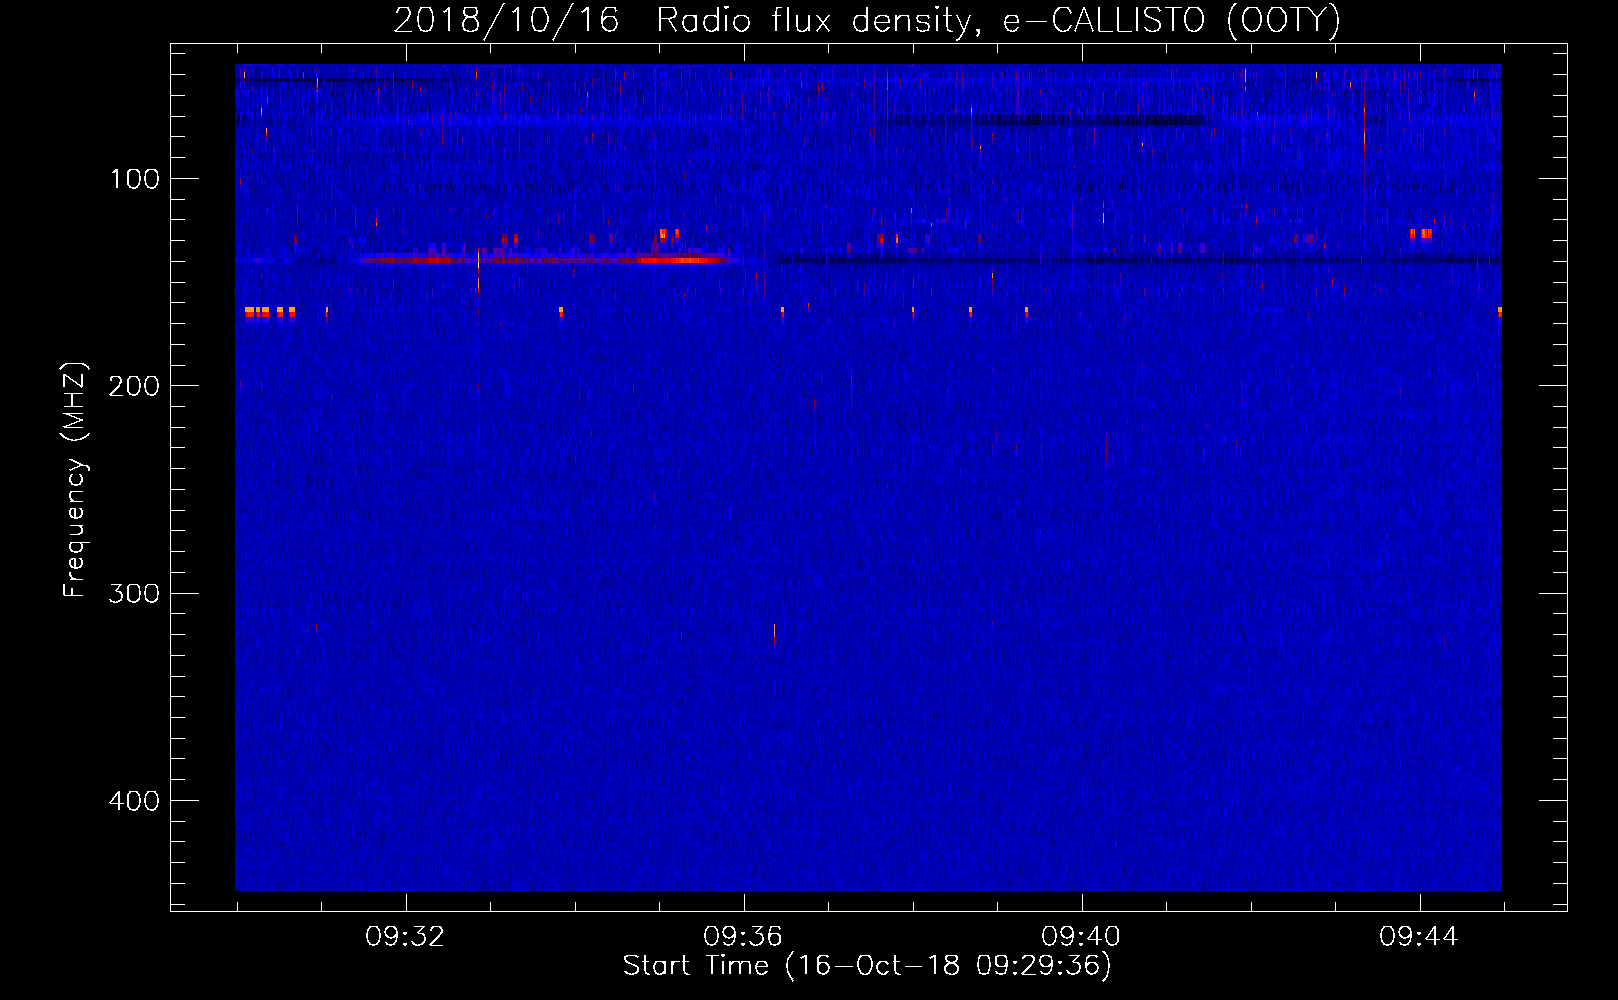The width and height of the screenshot is (1618, 1000).
Task: Click the bright red emission band near 140 MHz
Action: pos(545,260)
